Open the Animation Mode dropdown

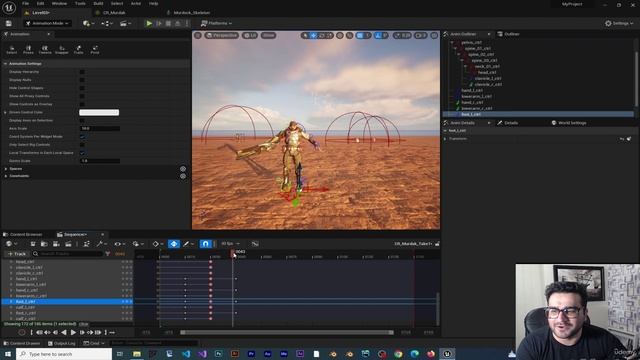click(47, 23)
